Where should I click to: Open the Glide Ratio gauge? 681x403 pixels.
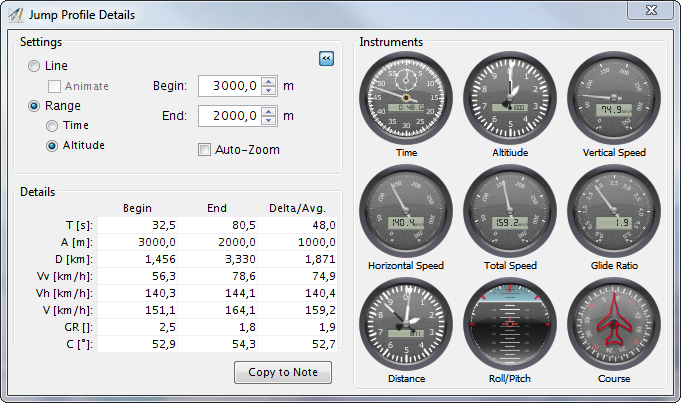click(x=614, y=212)
